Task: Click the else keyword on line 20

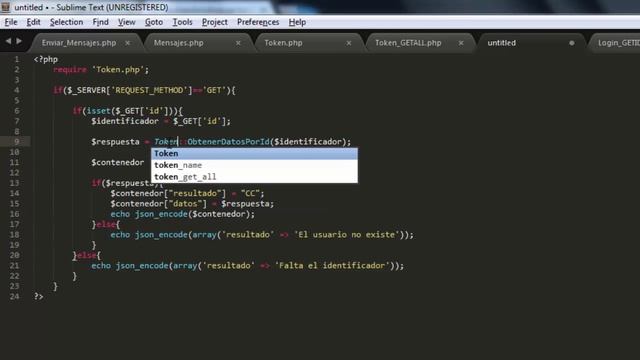Action: 87,255
